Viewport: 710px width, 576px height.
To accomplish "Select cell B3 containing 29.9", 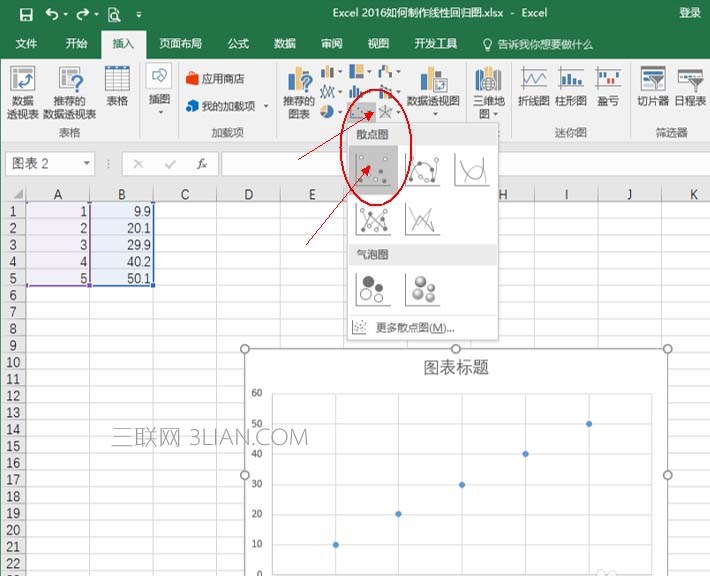I will pyautogui.click(x=121, y=245).
